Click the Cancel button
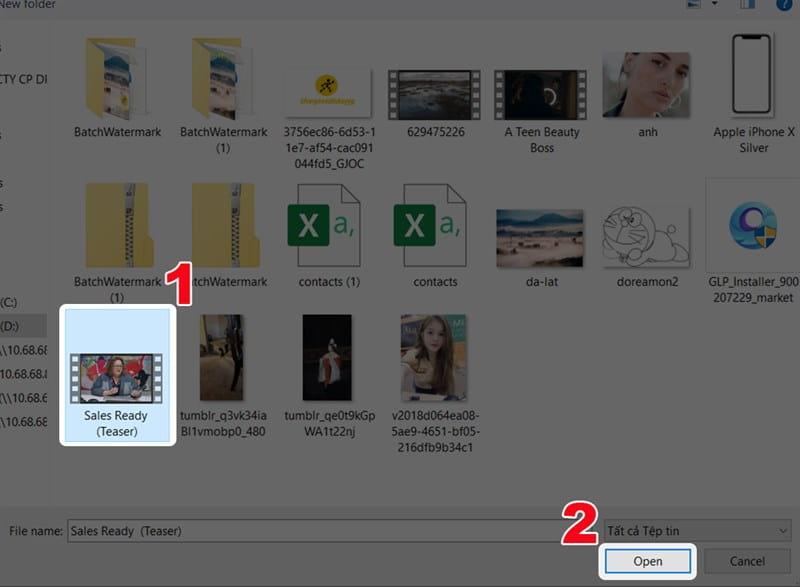Image resolution: width=800 pixels, height=587 pixels. tap(747, 561)
